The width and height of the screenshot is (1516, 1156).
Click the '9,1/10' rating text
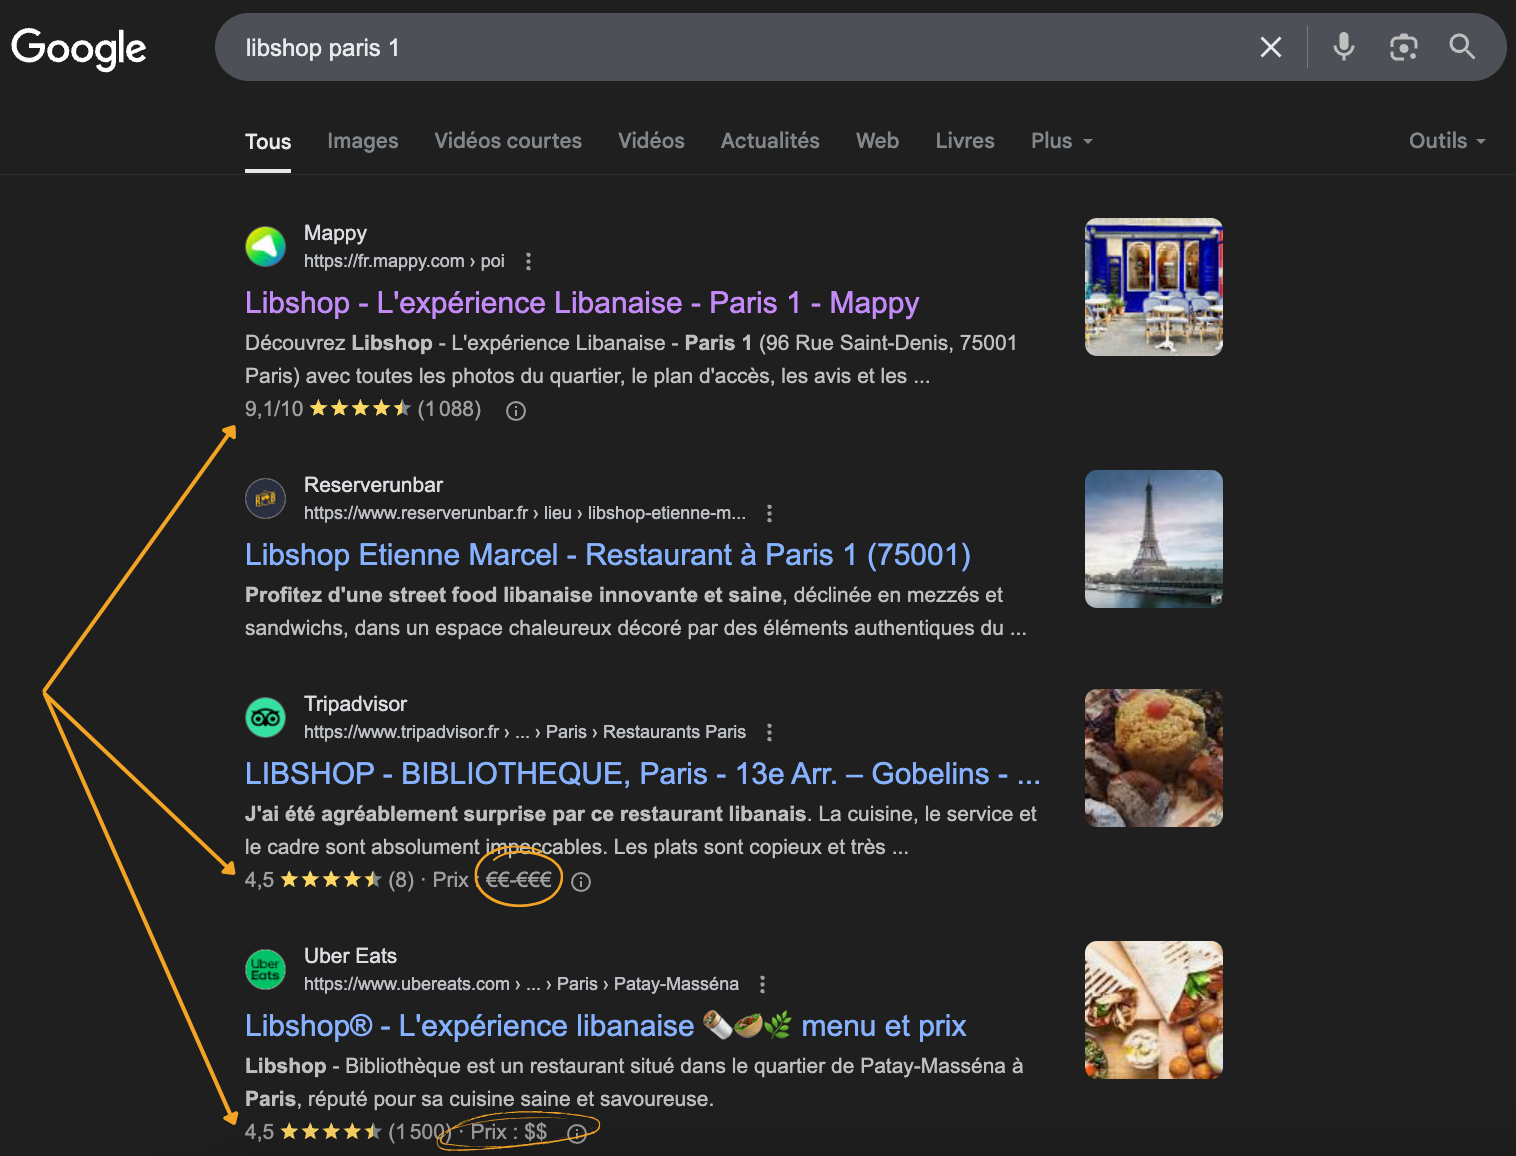point(274,409)
